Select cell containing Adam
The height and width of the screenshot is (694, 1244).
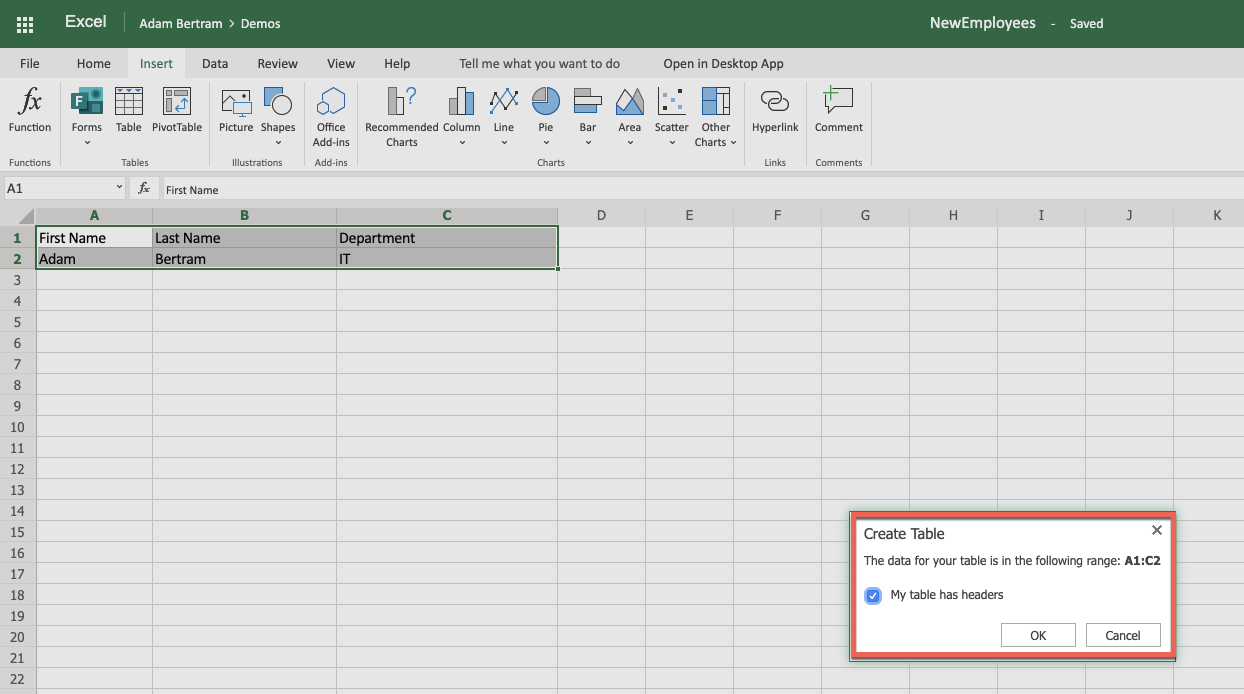point(94,259)
